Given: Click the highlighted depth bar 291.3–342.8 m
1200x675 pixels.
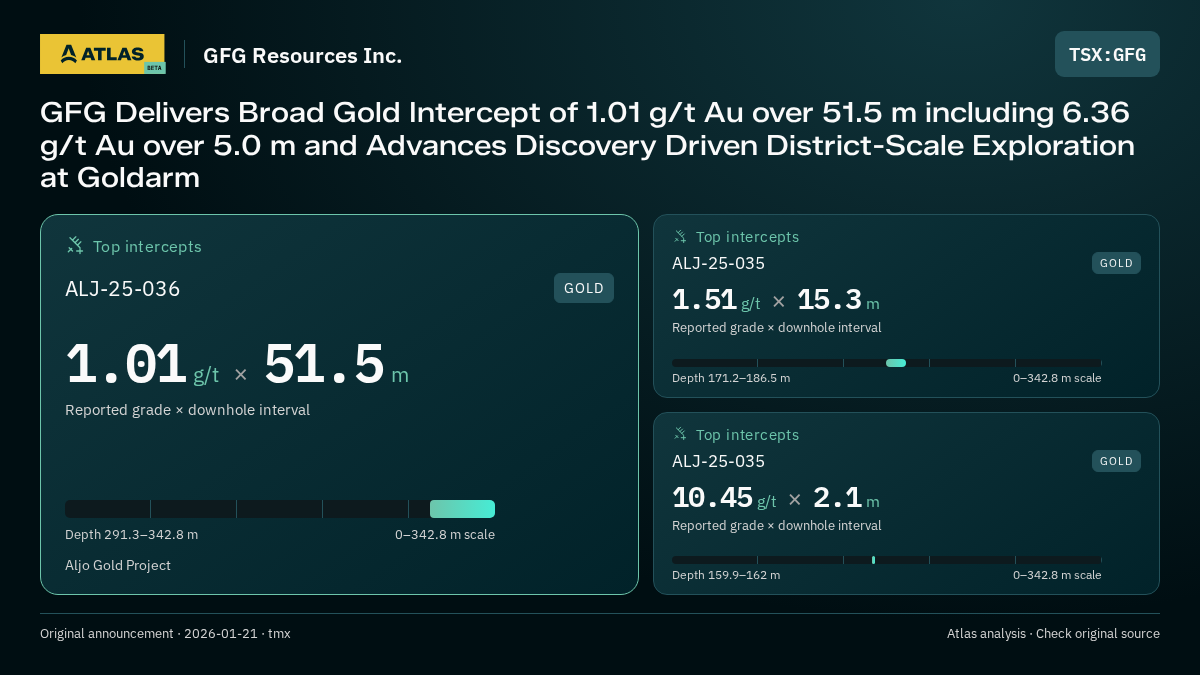Looking at the screenshot, I should point(462,509).
